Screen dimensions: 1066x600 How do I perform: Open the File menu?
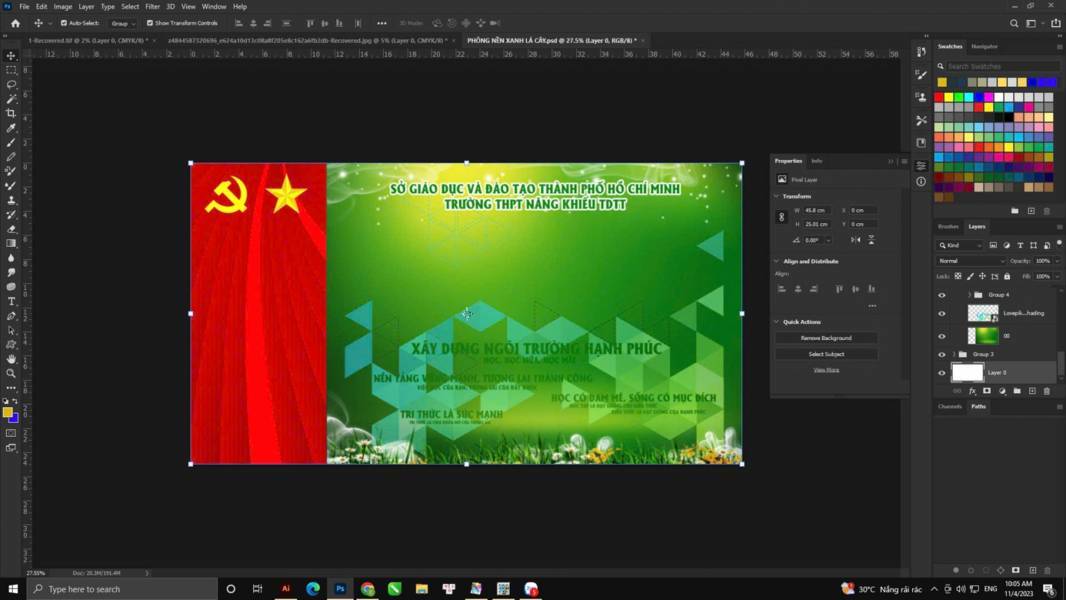pos(24,6)
